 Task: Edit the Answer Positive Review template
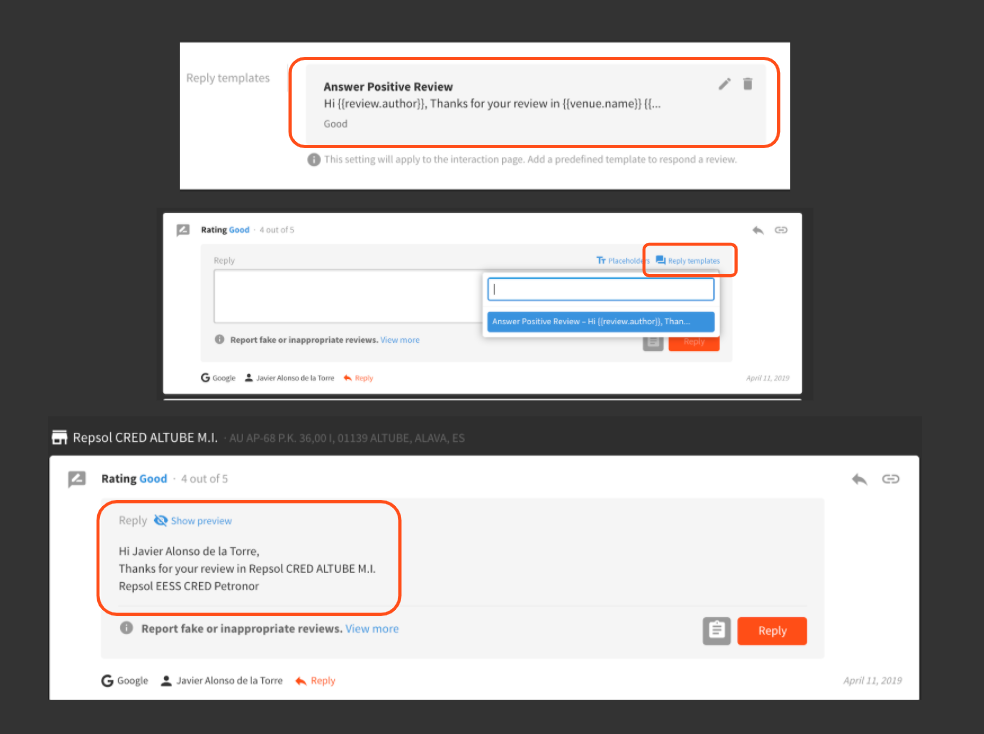click(725, 84)
